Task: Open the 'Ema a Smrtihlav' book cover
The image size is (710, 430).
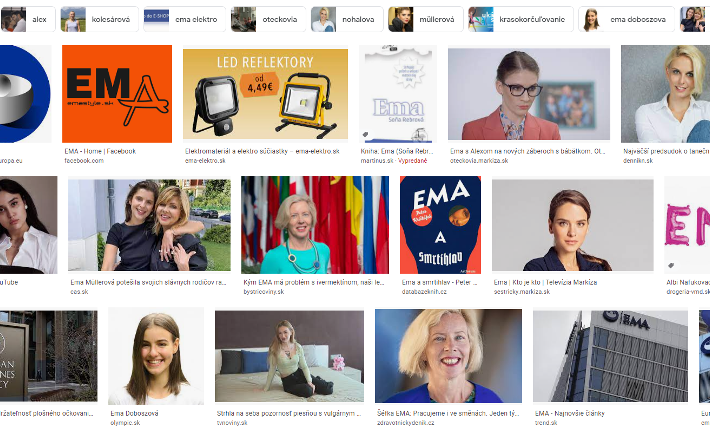Action: (440, 225)
